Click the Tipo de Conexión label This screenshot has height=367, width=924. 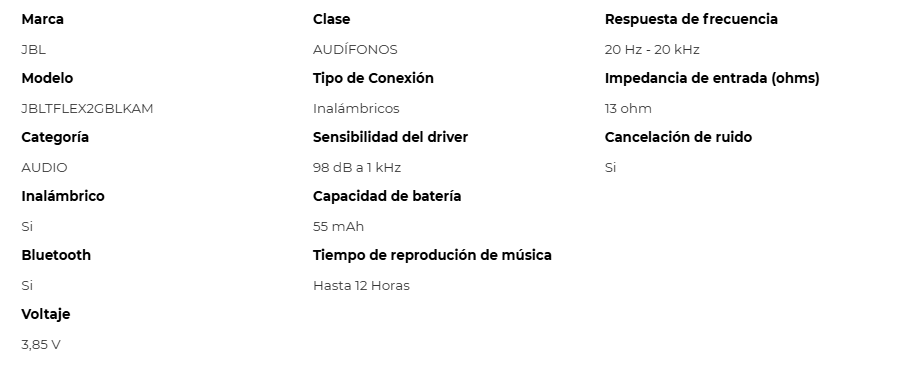373,78
